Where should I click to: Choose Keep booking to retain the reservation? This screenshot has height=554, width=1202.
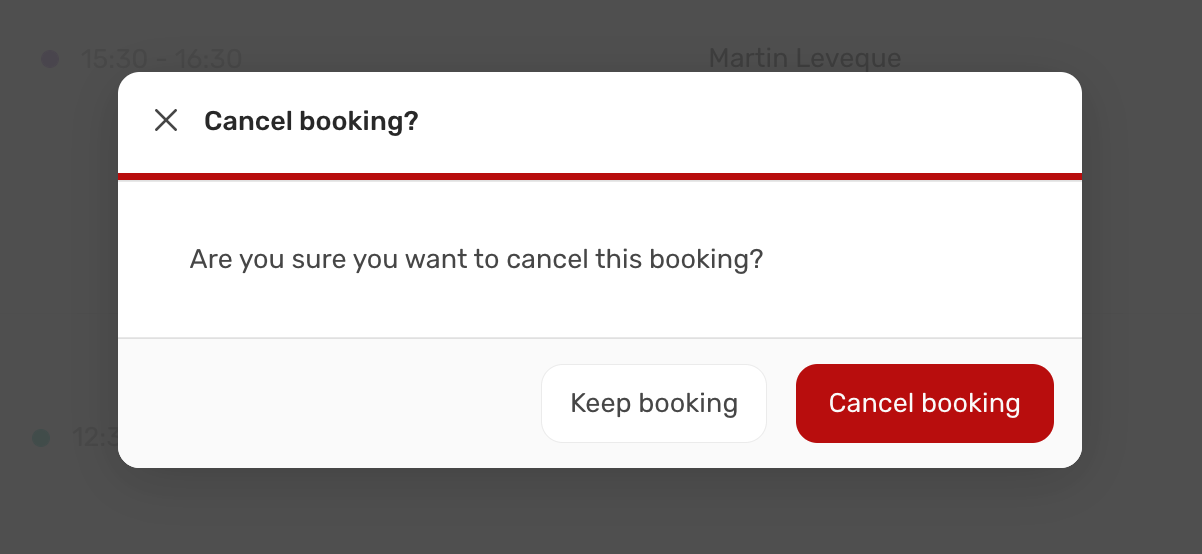tap(654, 403)
